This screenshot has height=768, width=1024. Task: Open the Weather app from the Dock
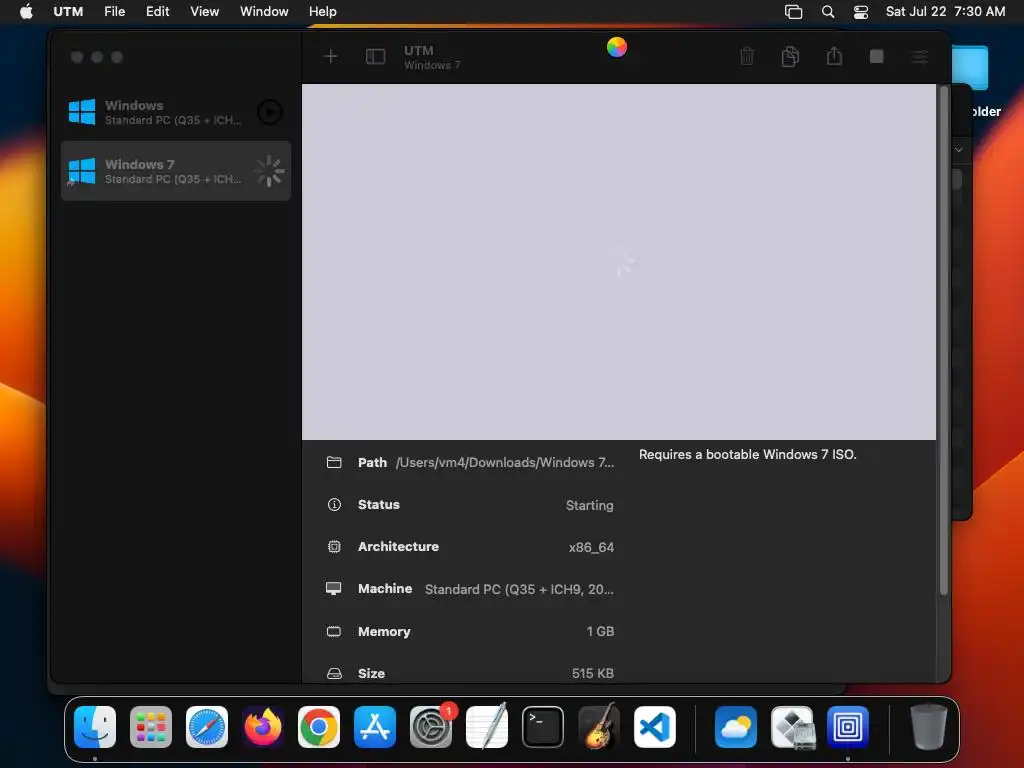coord(735,726)
